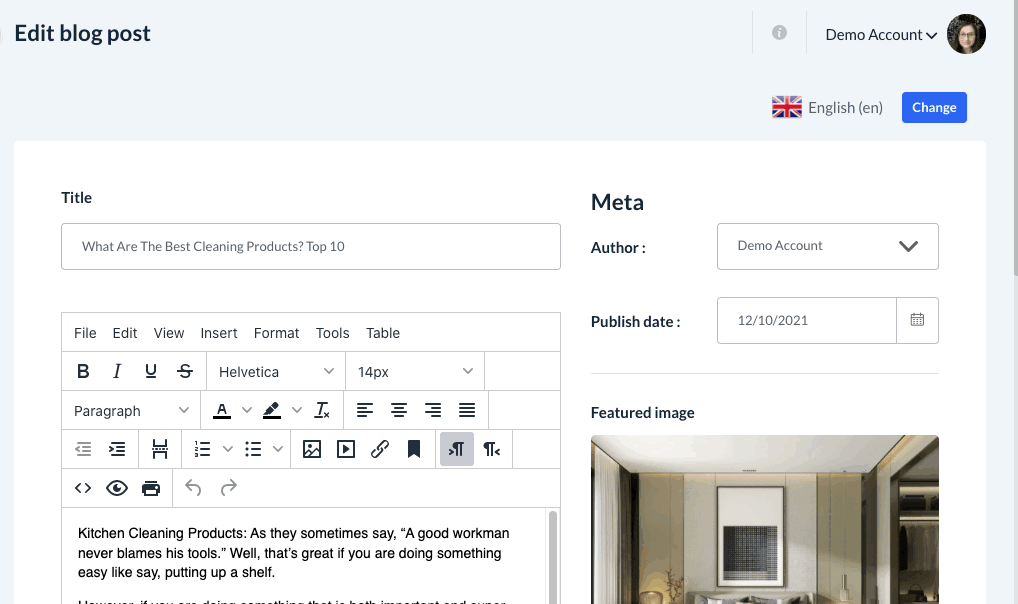Image resolution: width=1018 pixels, height=604 pixels.
Task: Redo the last edit
Action: (x=229, y=488)
